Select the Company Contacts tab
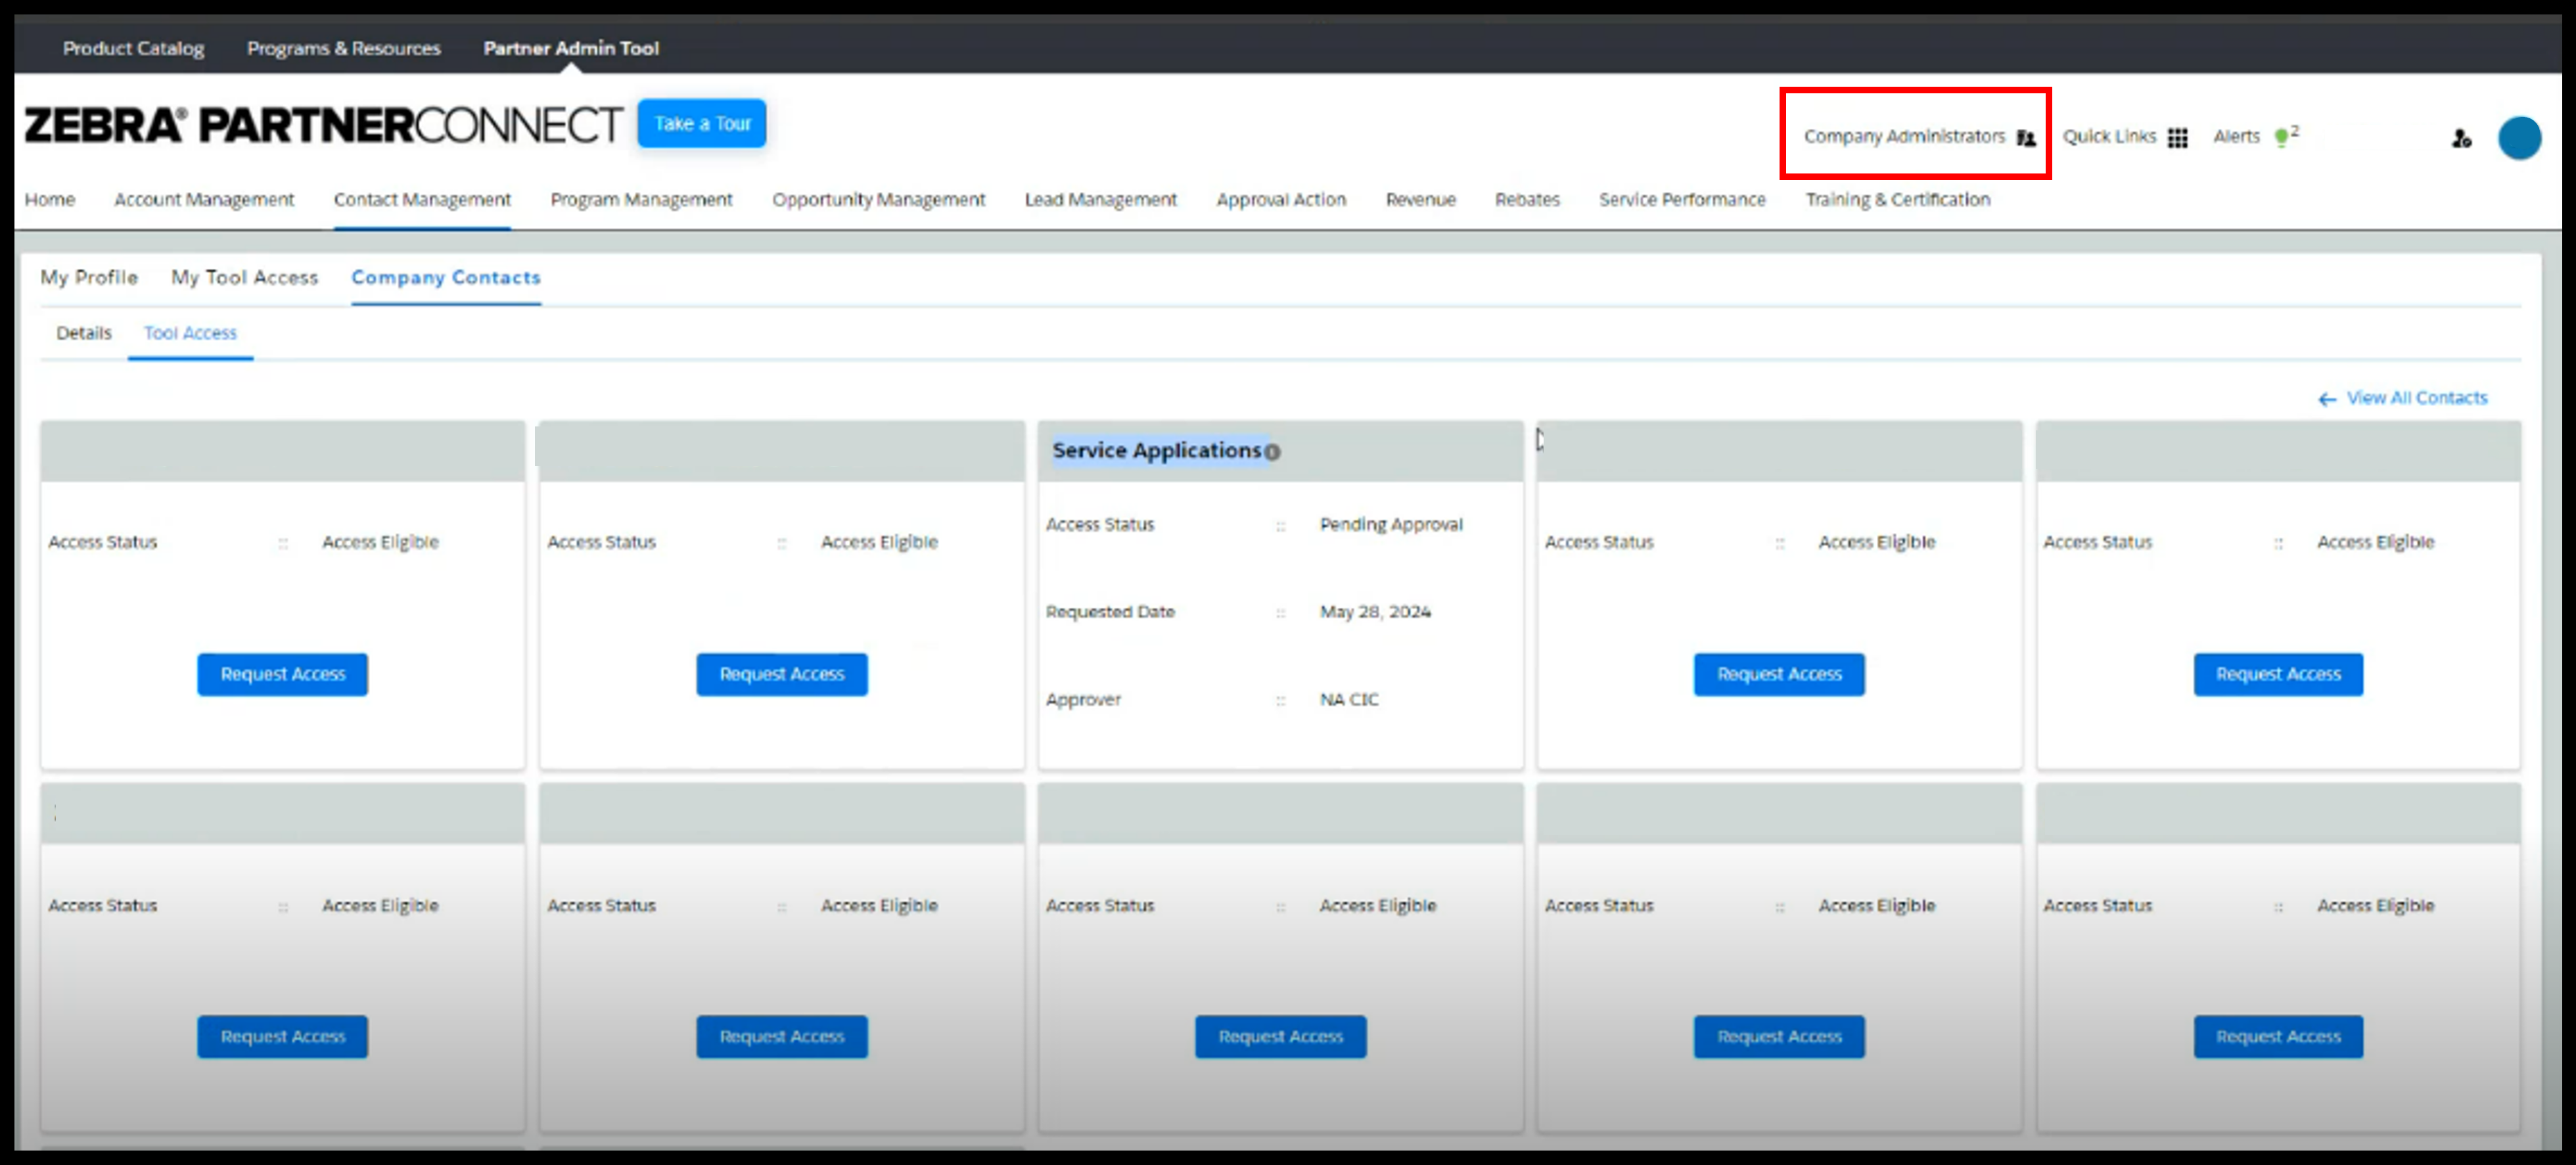Screen dimensions: 2576x1165 coord(445,277)
